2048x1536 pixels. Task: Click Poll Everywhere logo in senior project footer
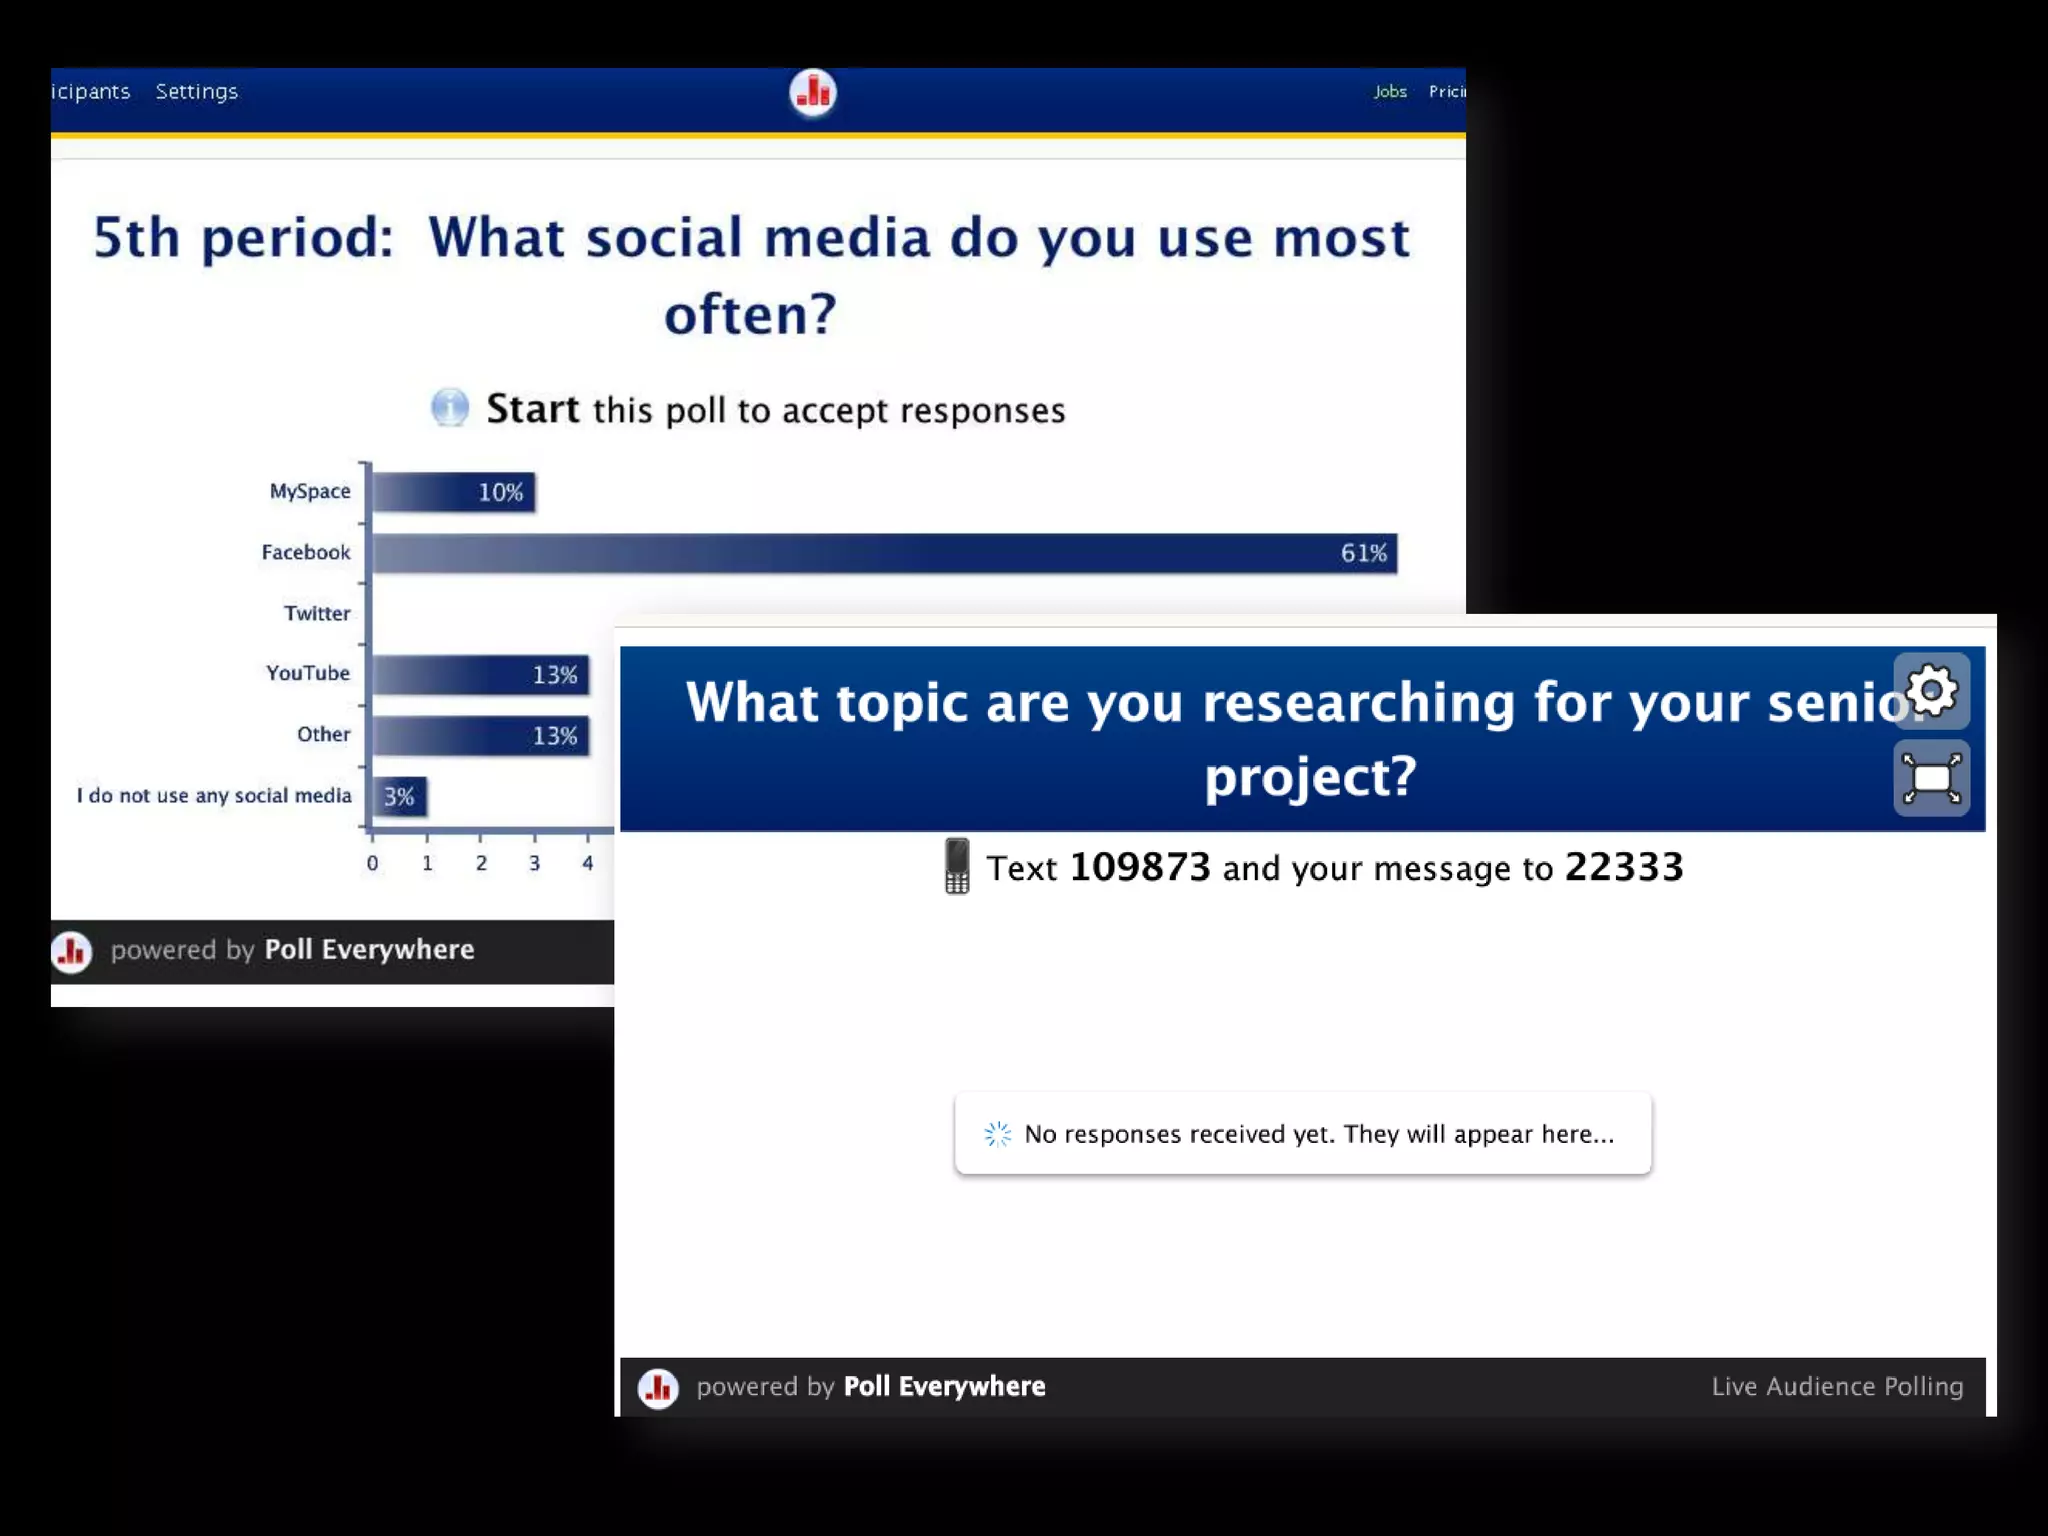tap(658, 1387)
